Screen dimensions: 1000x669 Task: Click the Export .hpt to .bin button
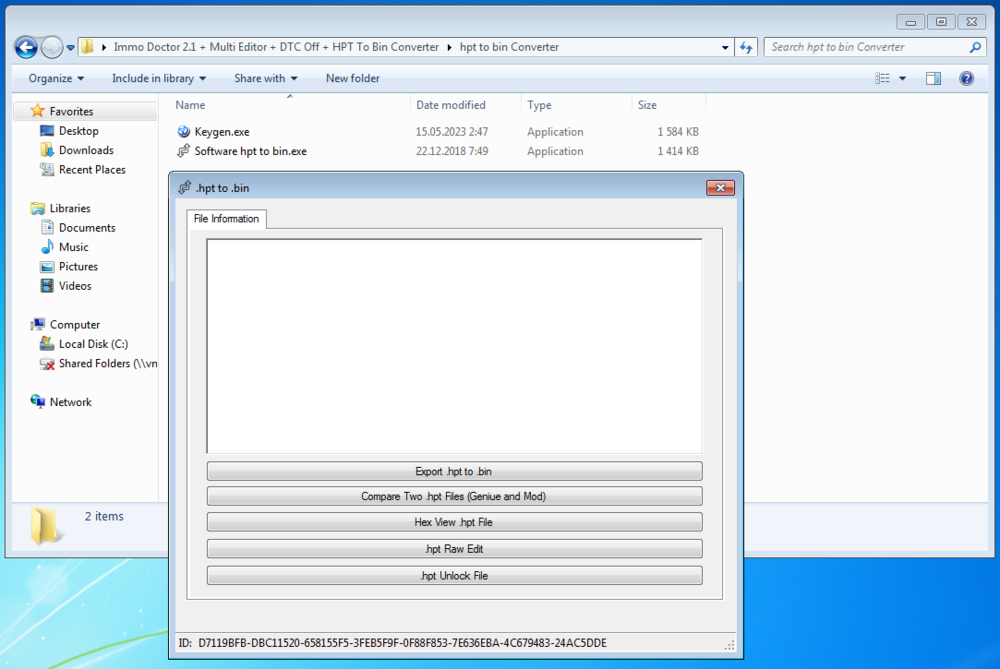454,471
